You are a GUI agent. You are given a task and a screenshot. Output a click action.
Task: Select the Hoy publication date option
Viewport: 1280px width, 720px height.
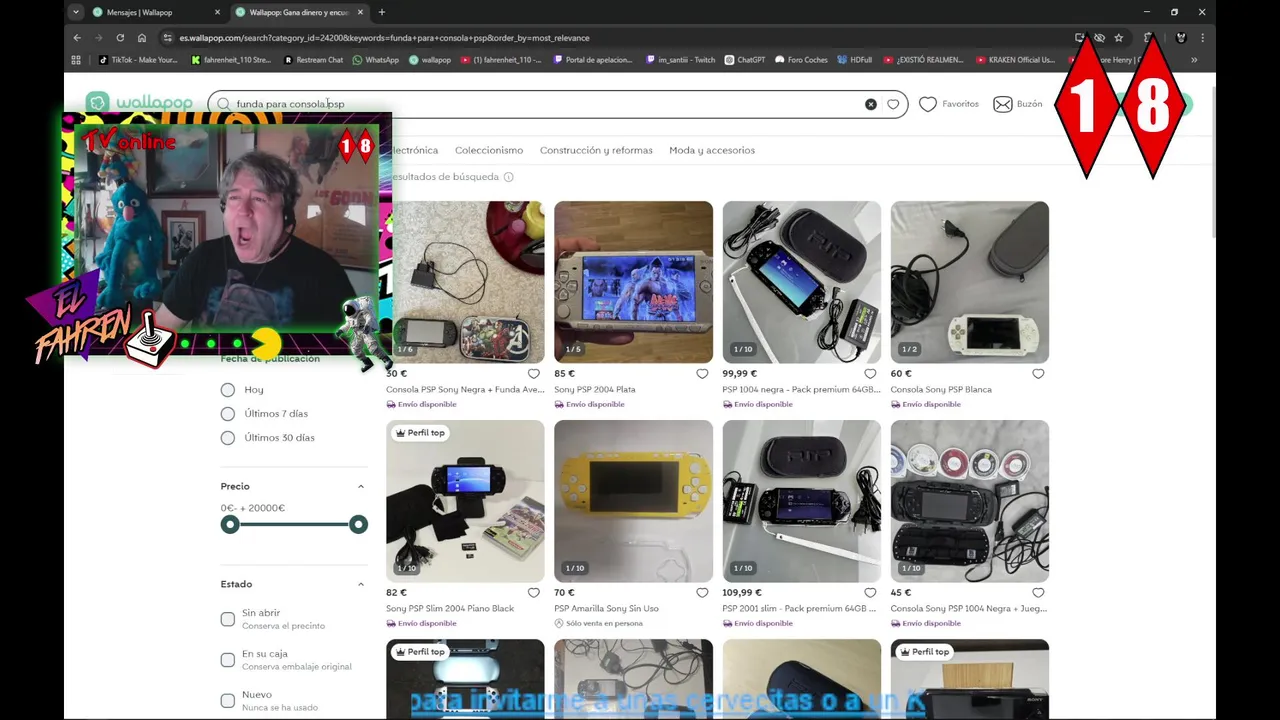(228, 390)
